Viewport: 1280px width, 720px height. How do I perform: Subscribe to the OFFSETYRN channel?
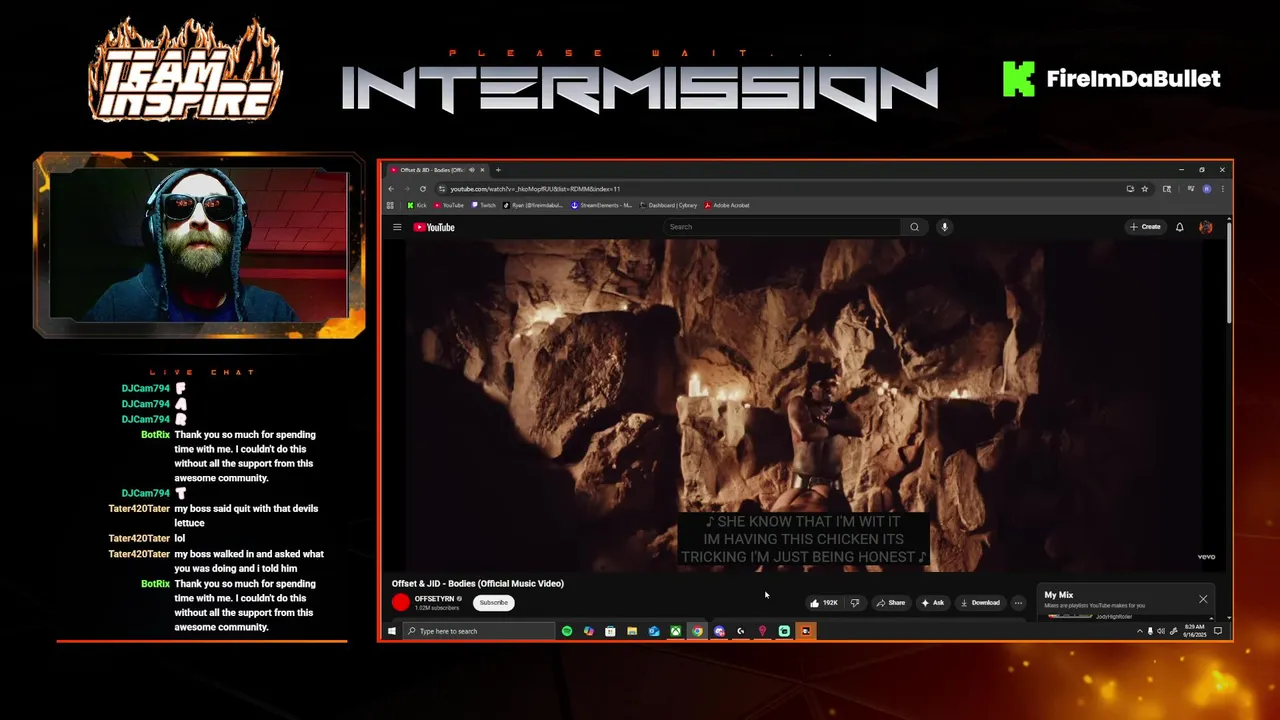click(494, 603)
